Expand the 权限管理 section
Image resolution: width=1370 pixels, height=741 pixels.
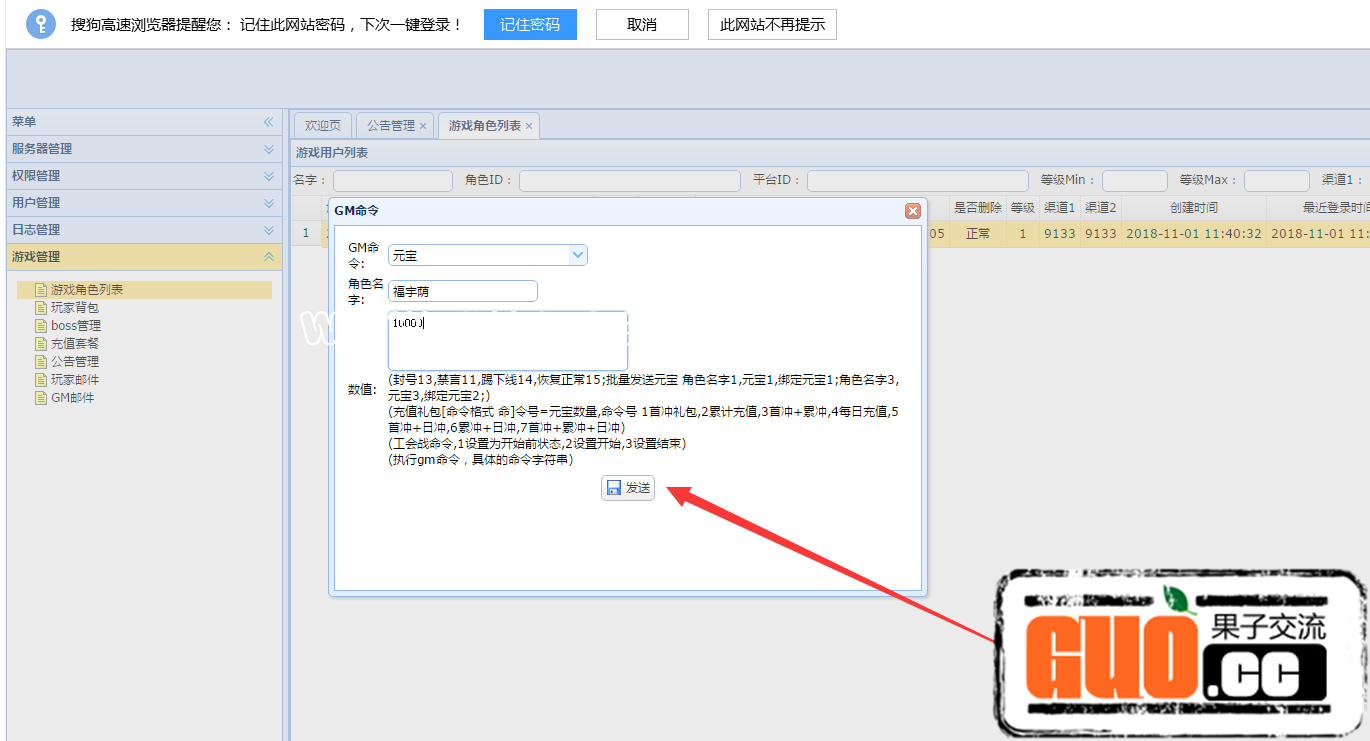pyautogui.click(x=268, y=176)
